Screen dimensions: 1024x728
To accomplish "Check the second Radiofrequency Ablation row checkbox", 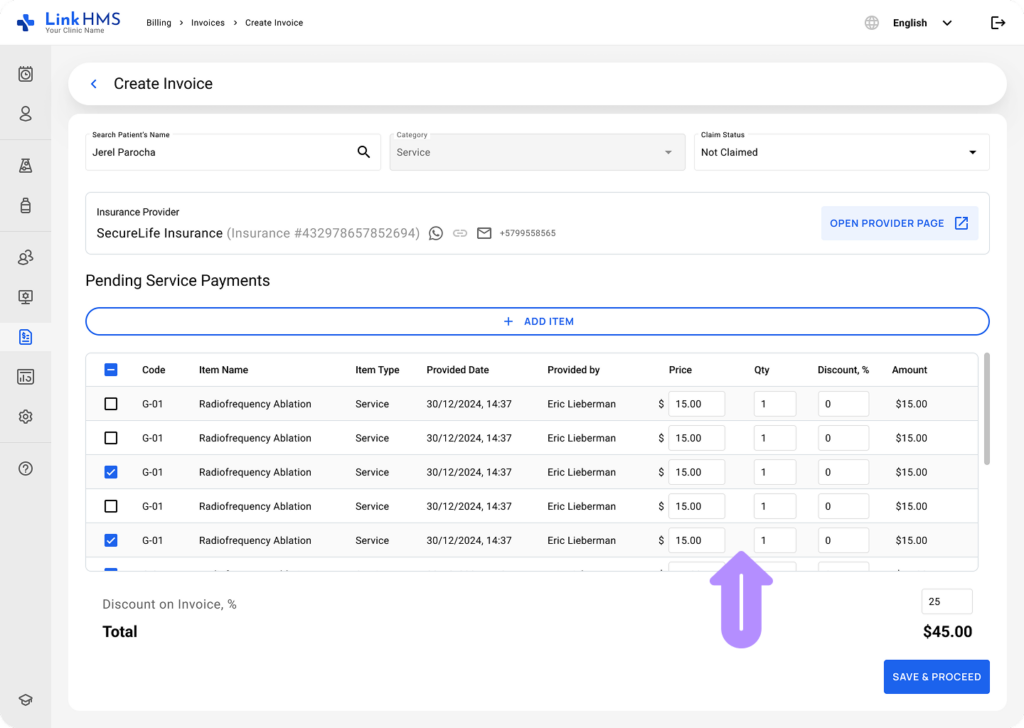I will (111, 437).
